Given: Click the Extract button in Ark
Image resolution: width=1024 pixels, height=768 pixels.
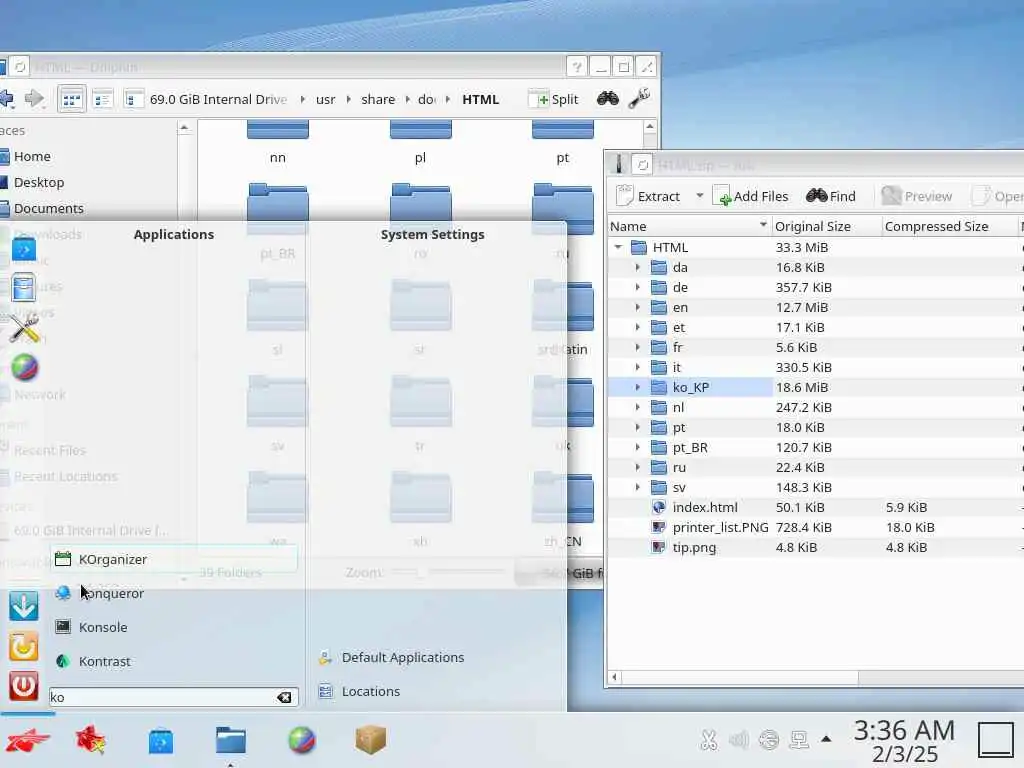Looking at the screenshot, I should coord(648,196).
